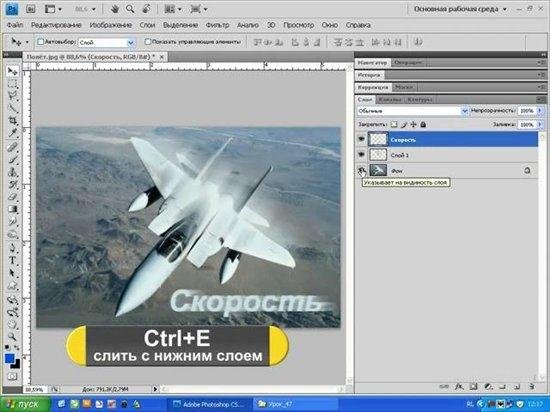The image size is (550, 412).
Task: Click the Rotate View tool in application bar
Action: tap(146, 9)
